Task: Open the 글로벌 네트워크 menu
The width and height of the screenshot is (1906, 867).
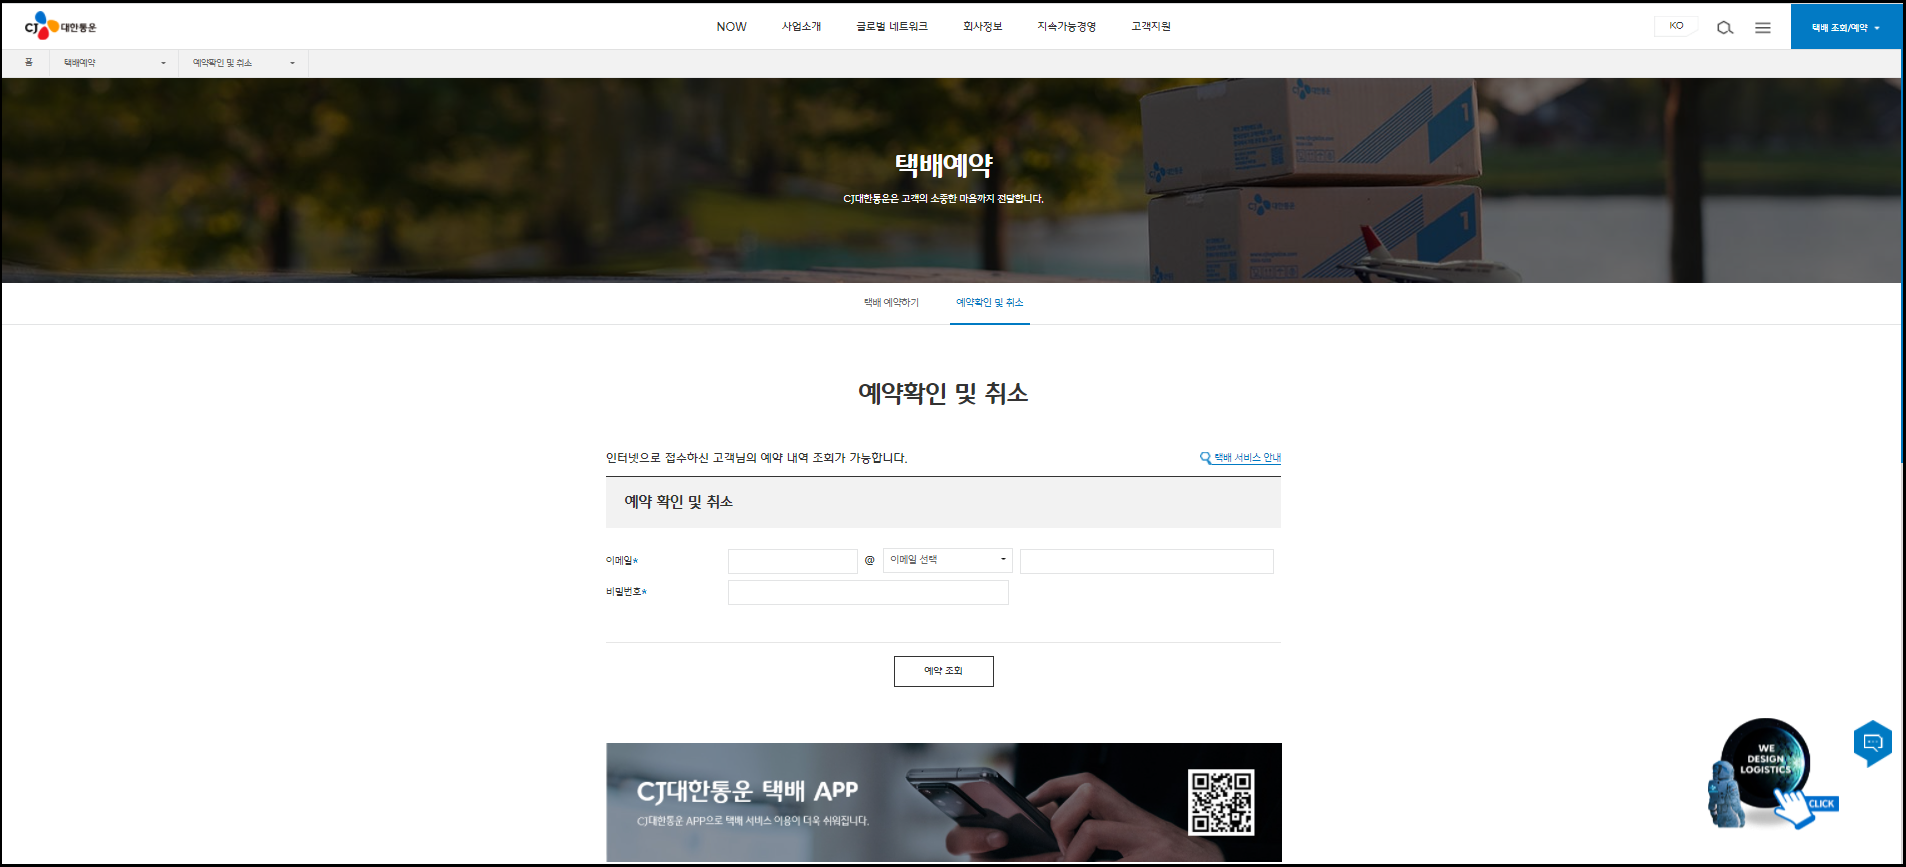Action: [x=892, y=27]
